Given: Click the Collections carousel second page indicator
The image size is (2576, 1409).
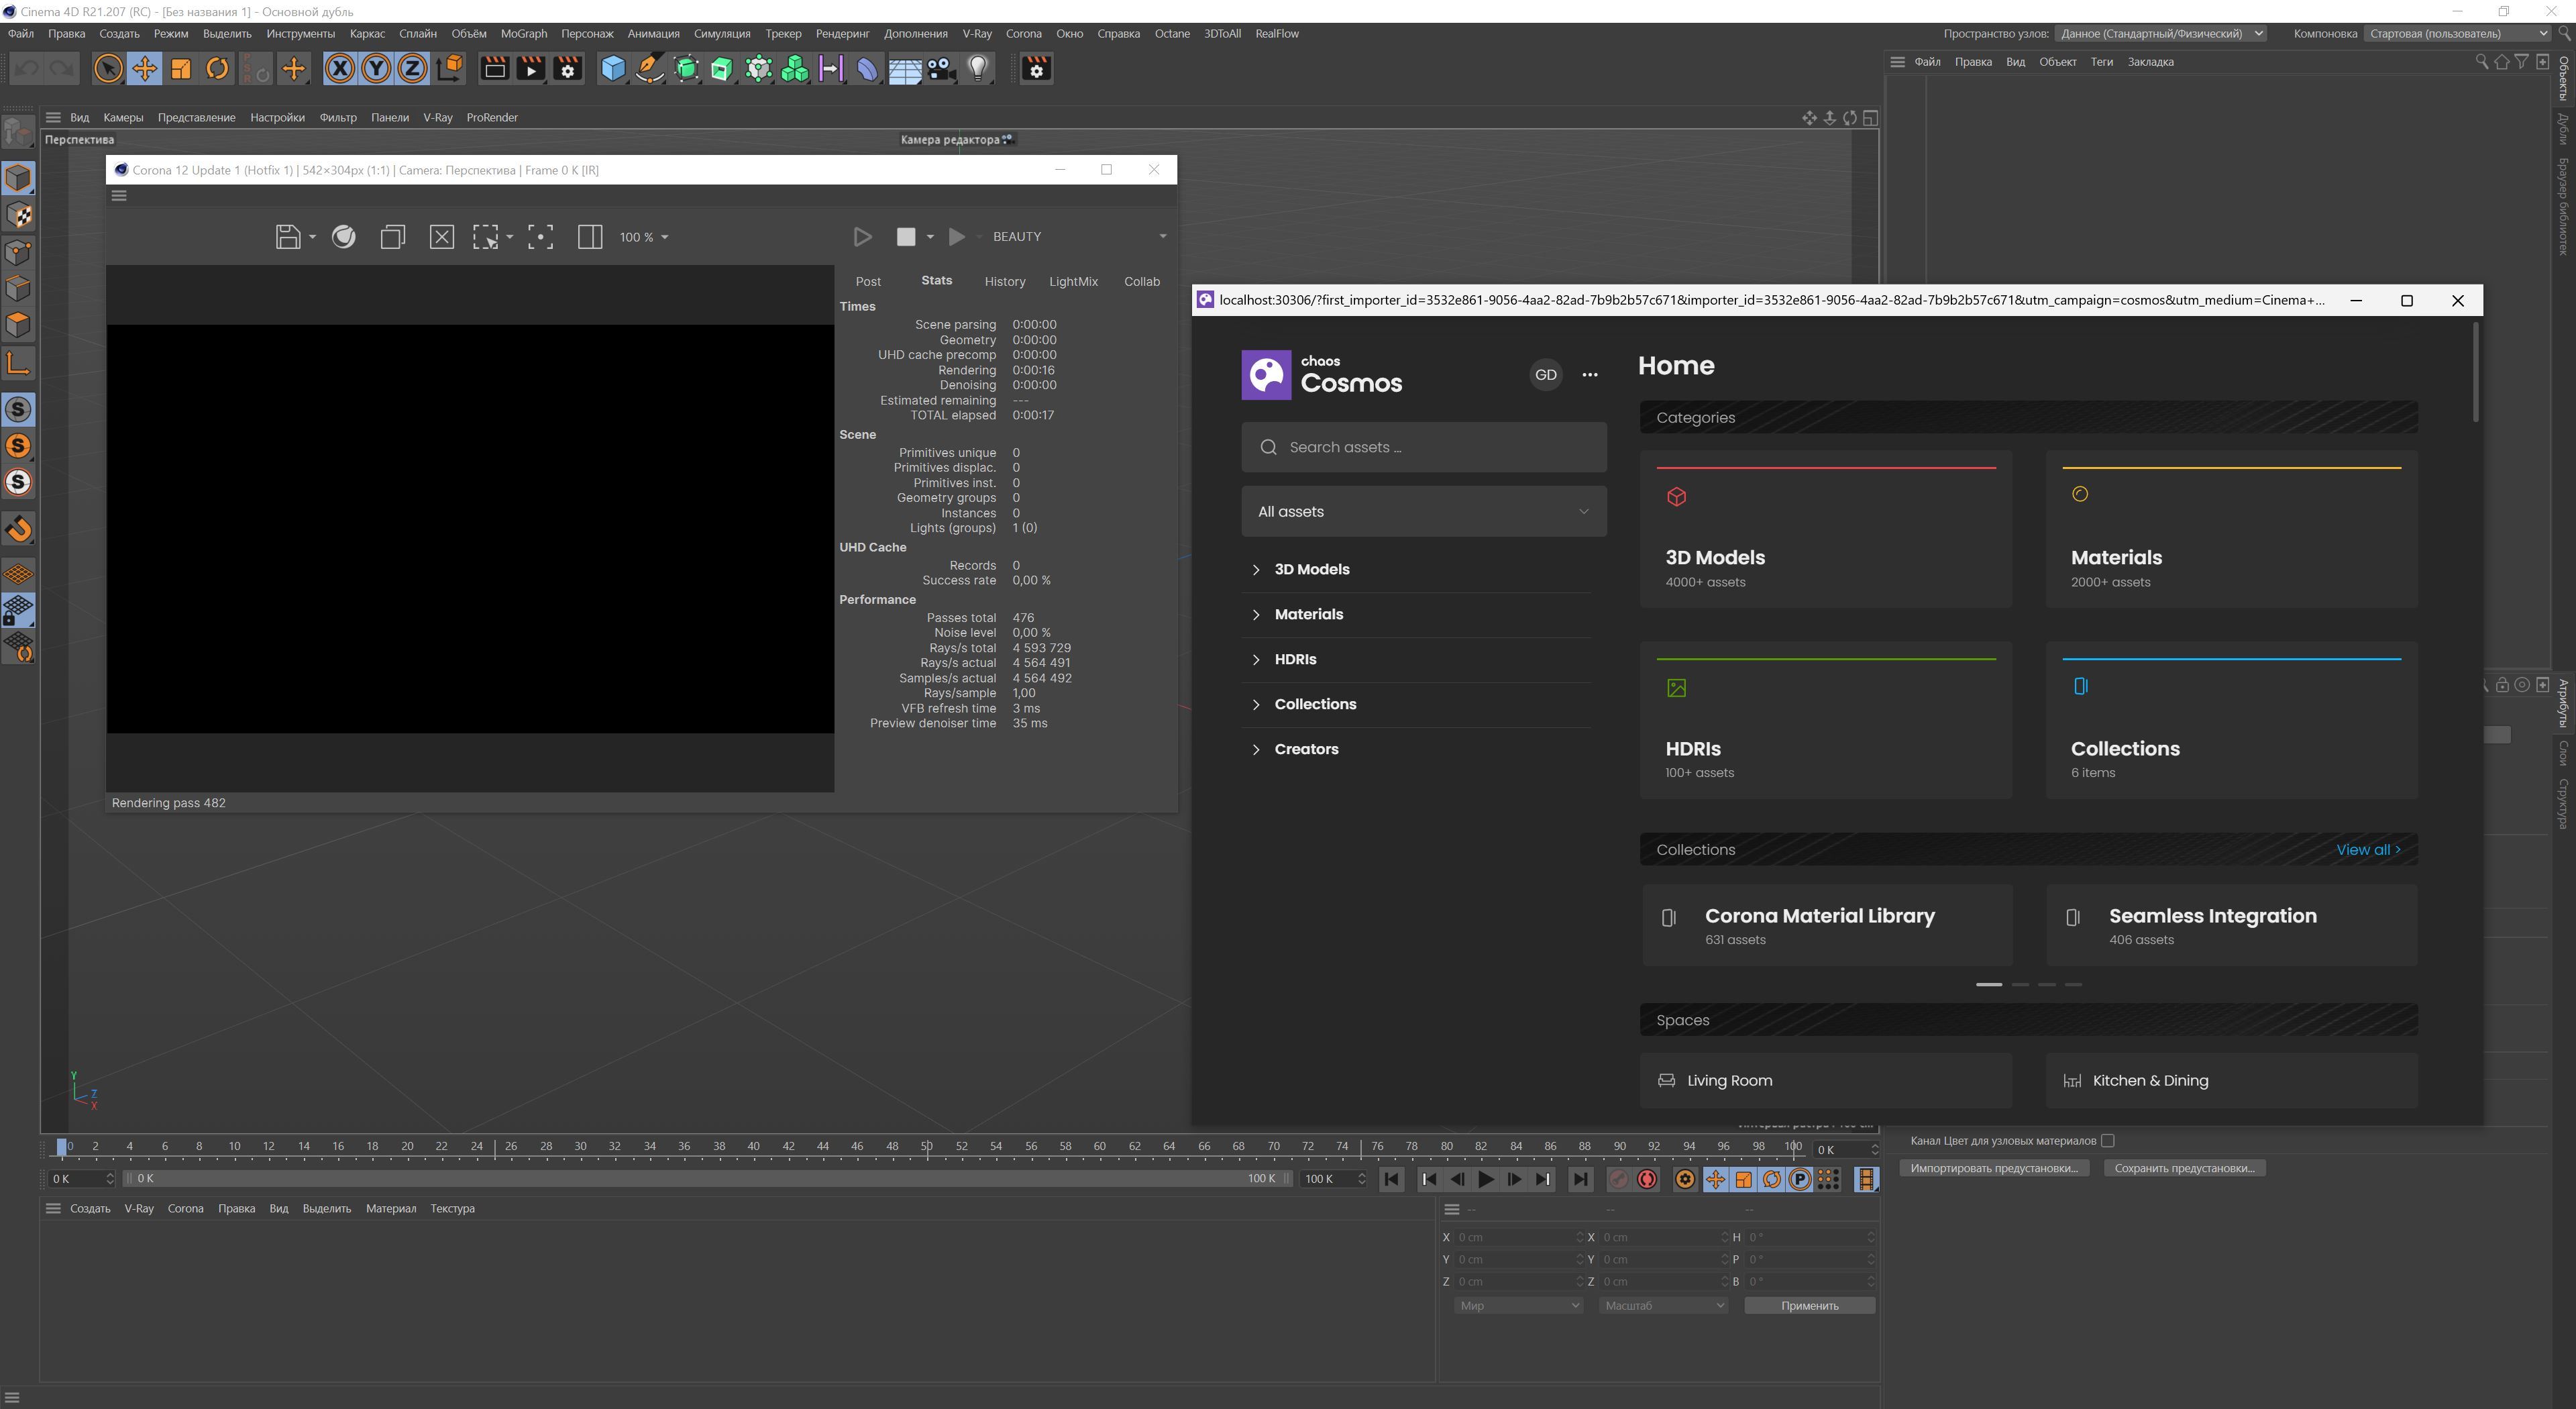Looking at the screenshot, I should pos(2019,985).
